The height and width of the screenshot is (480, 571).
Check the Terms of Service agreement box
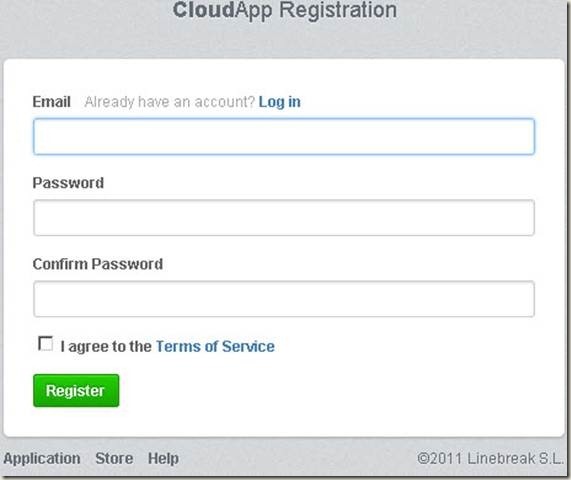pyautogui.click(x=46, y=343)
